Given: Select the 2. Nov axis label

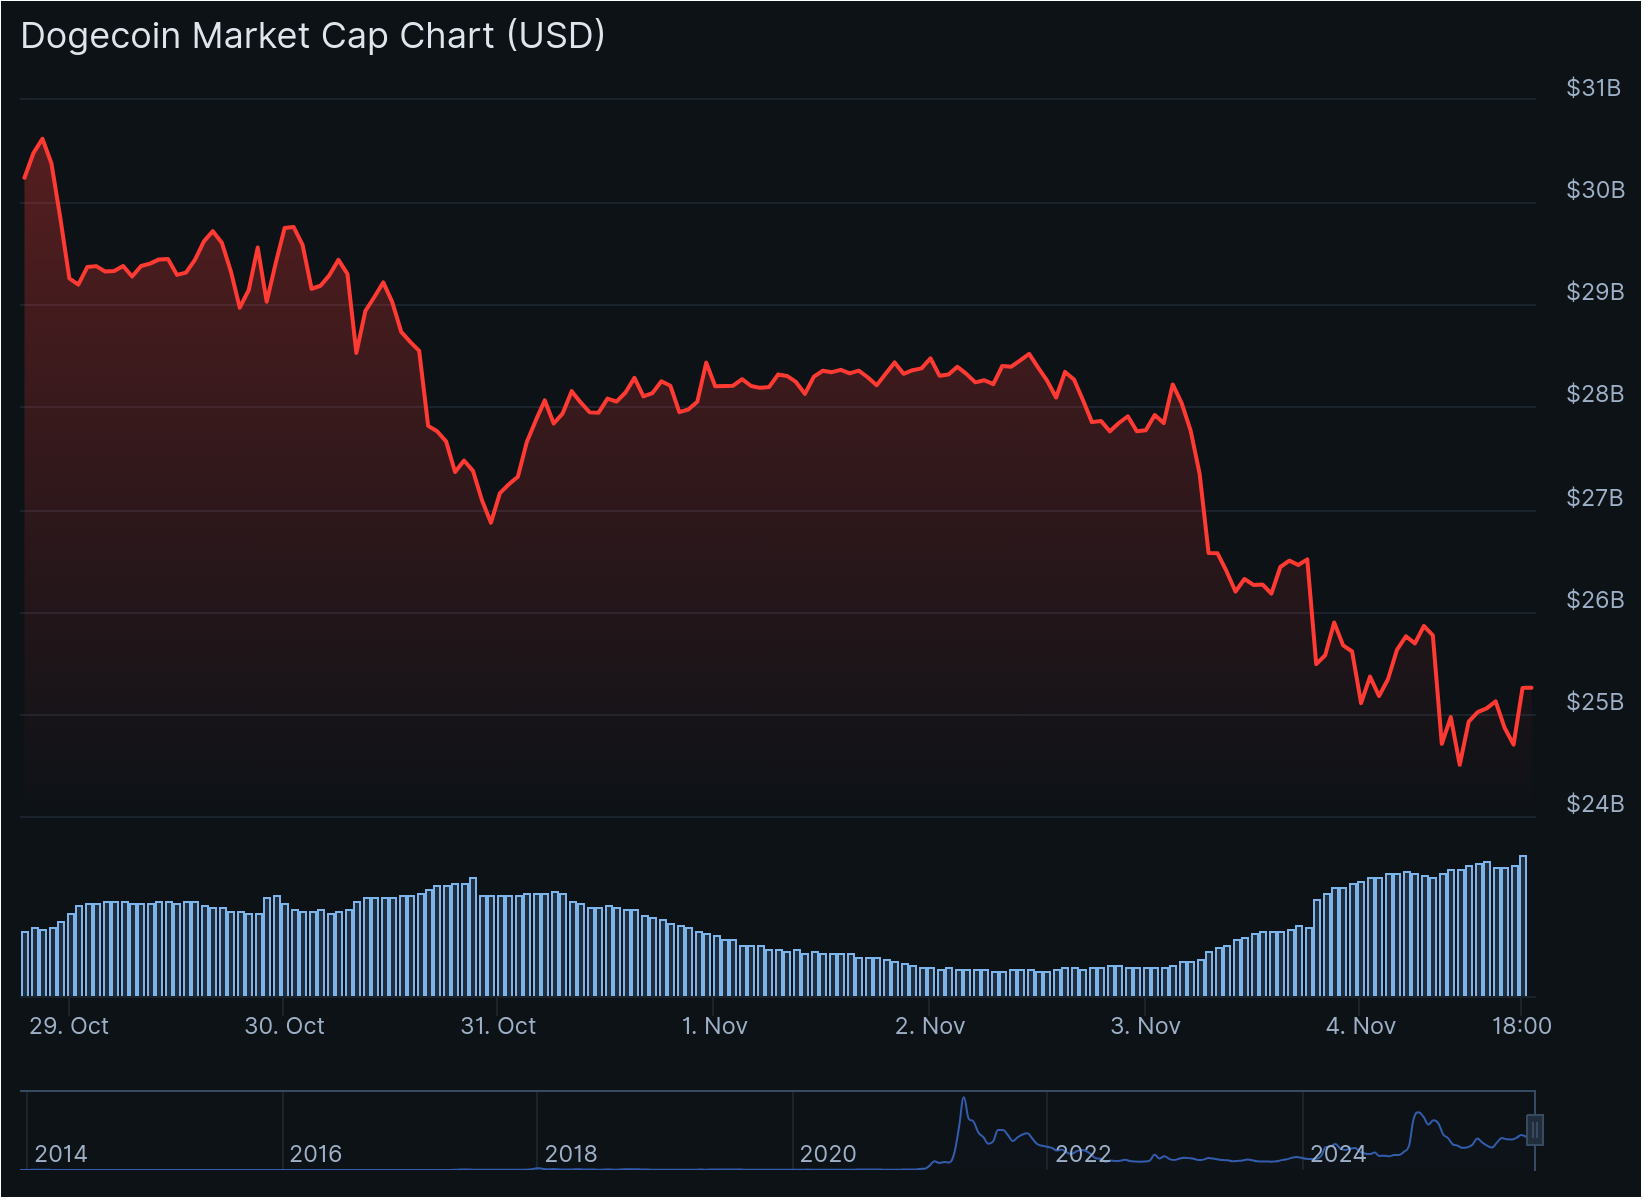Looking at the screenshot, I should 930,1026.
